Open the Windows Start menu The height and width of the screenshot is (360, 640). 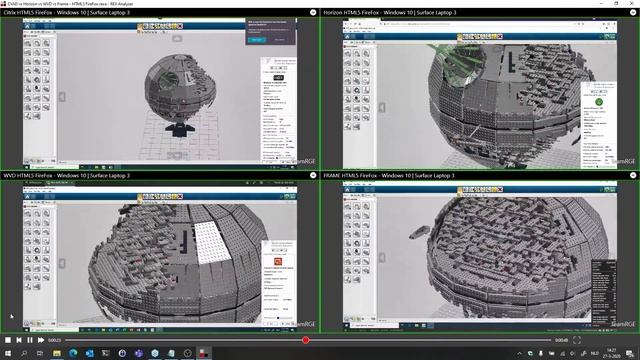tap(8, 353)
